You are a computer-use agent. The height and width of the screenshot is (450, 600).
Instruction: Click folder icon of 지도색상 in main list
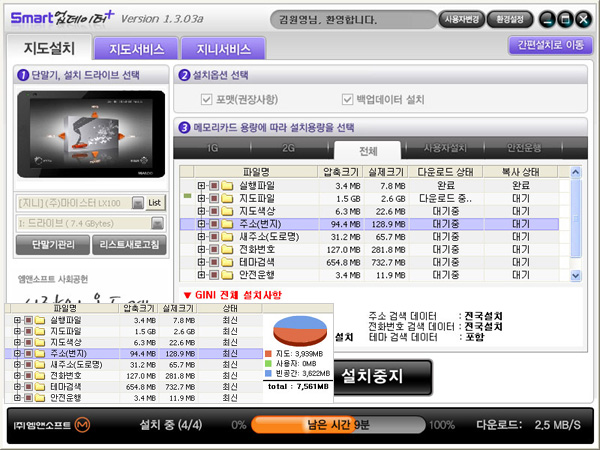coord(227,211)
